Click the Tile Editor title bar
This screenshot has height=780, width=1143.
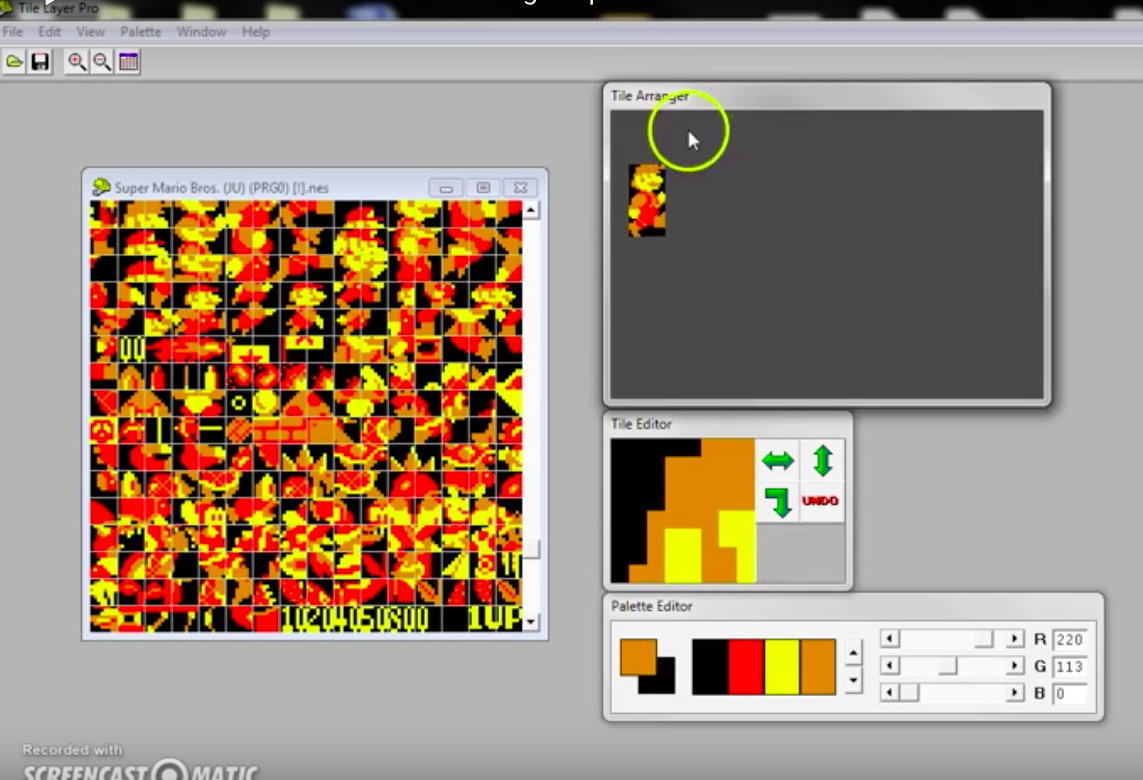728,424
